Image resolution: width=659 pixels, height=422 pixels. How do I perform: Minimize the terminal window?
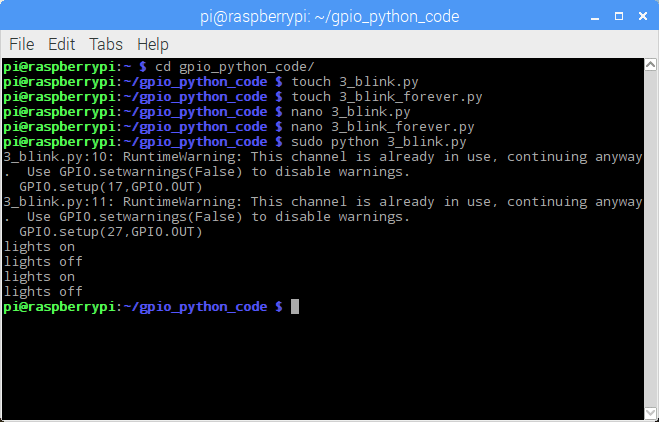pyautogui.click(x=595, y=17)
